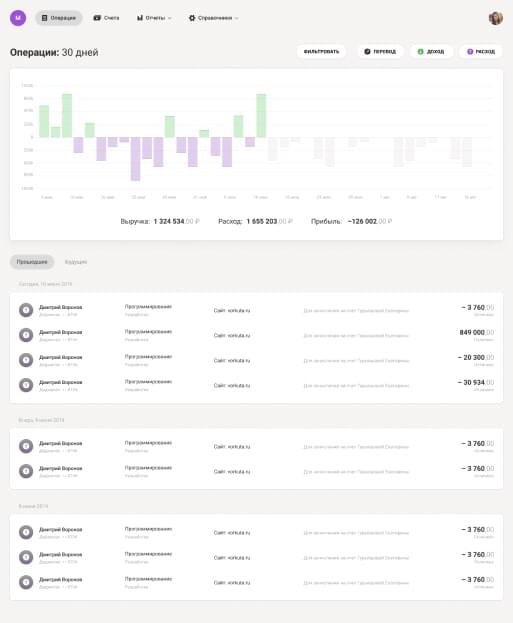Click the Вчера date group header

pos(41,420)
